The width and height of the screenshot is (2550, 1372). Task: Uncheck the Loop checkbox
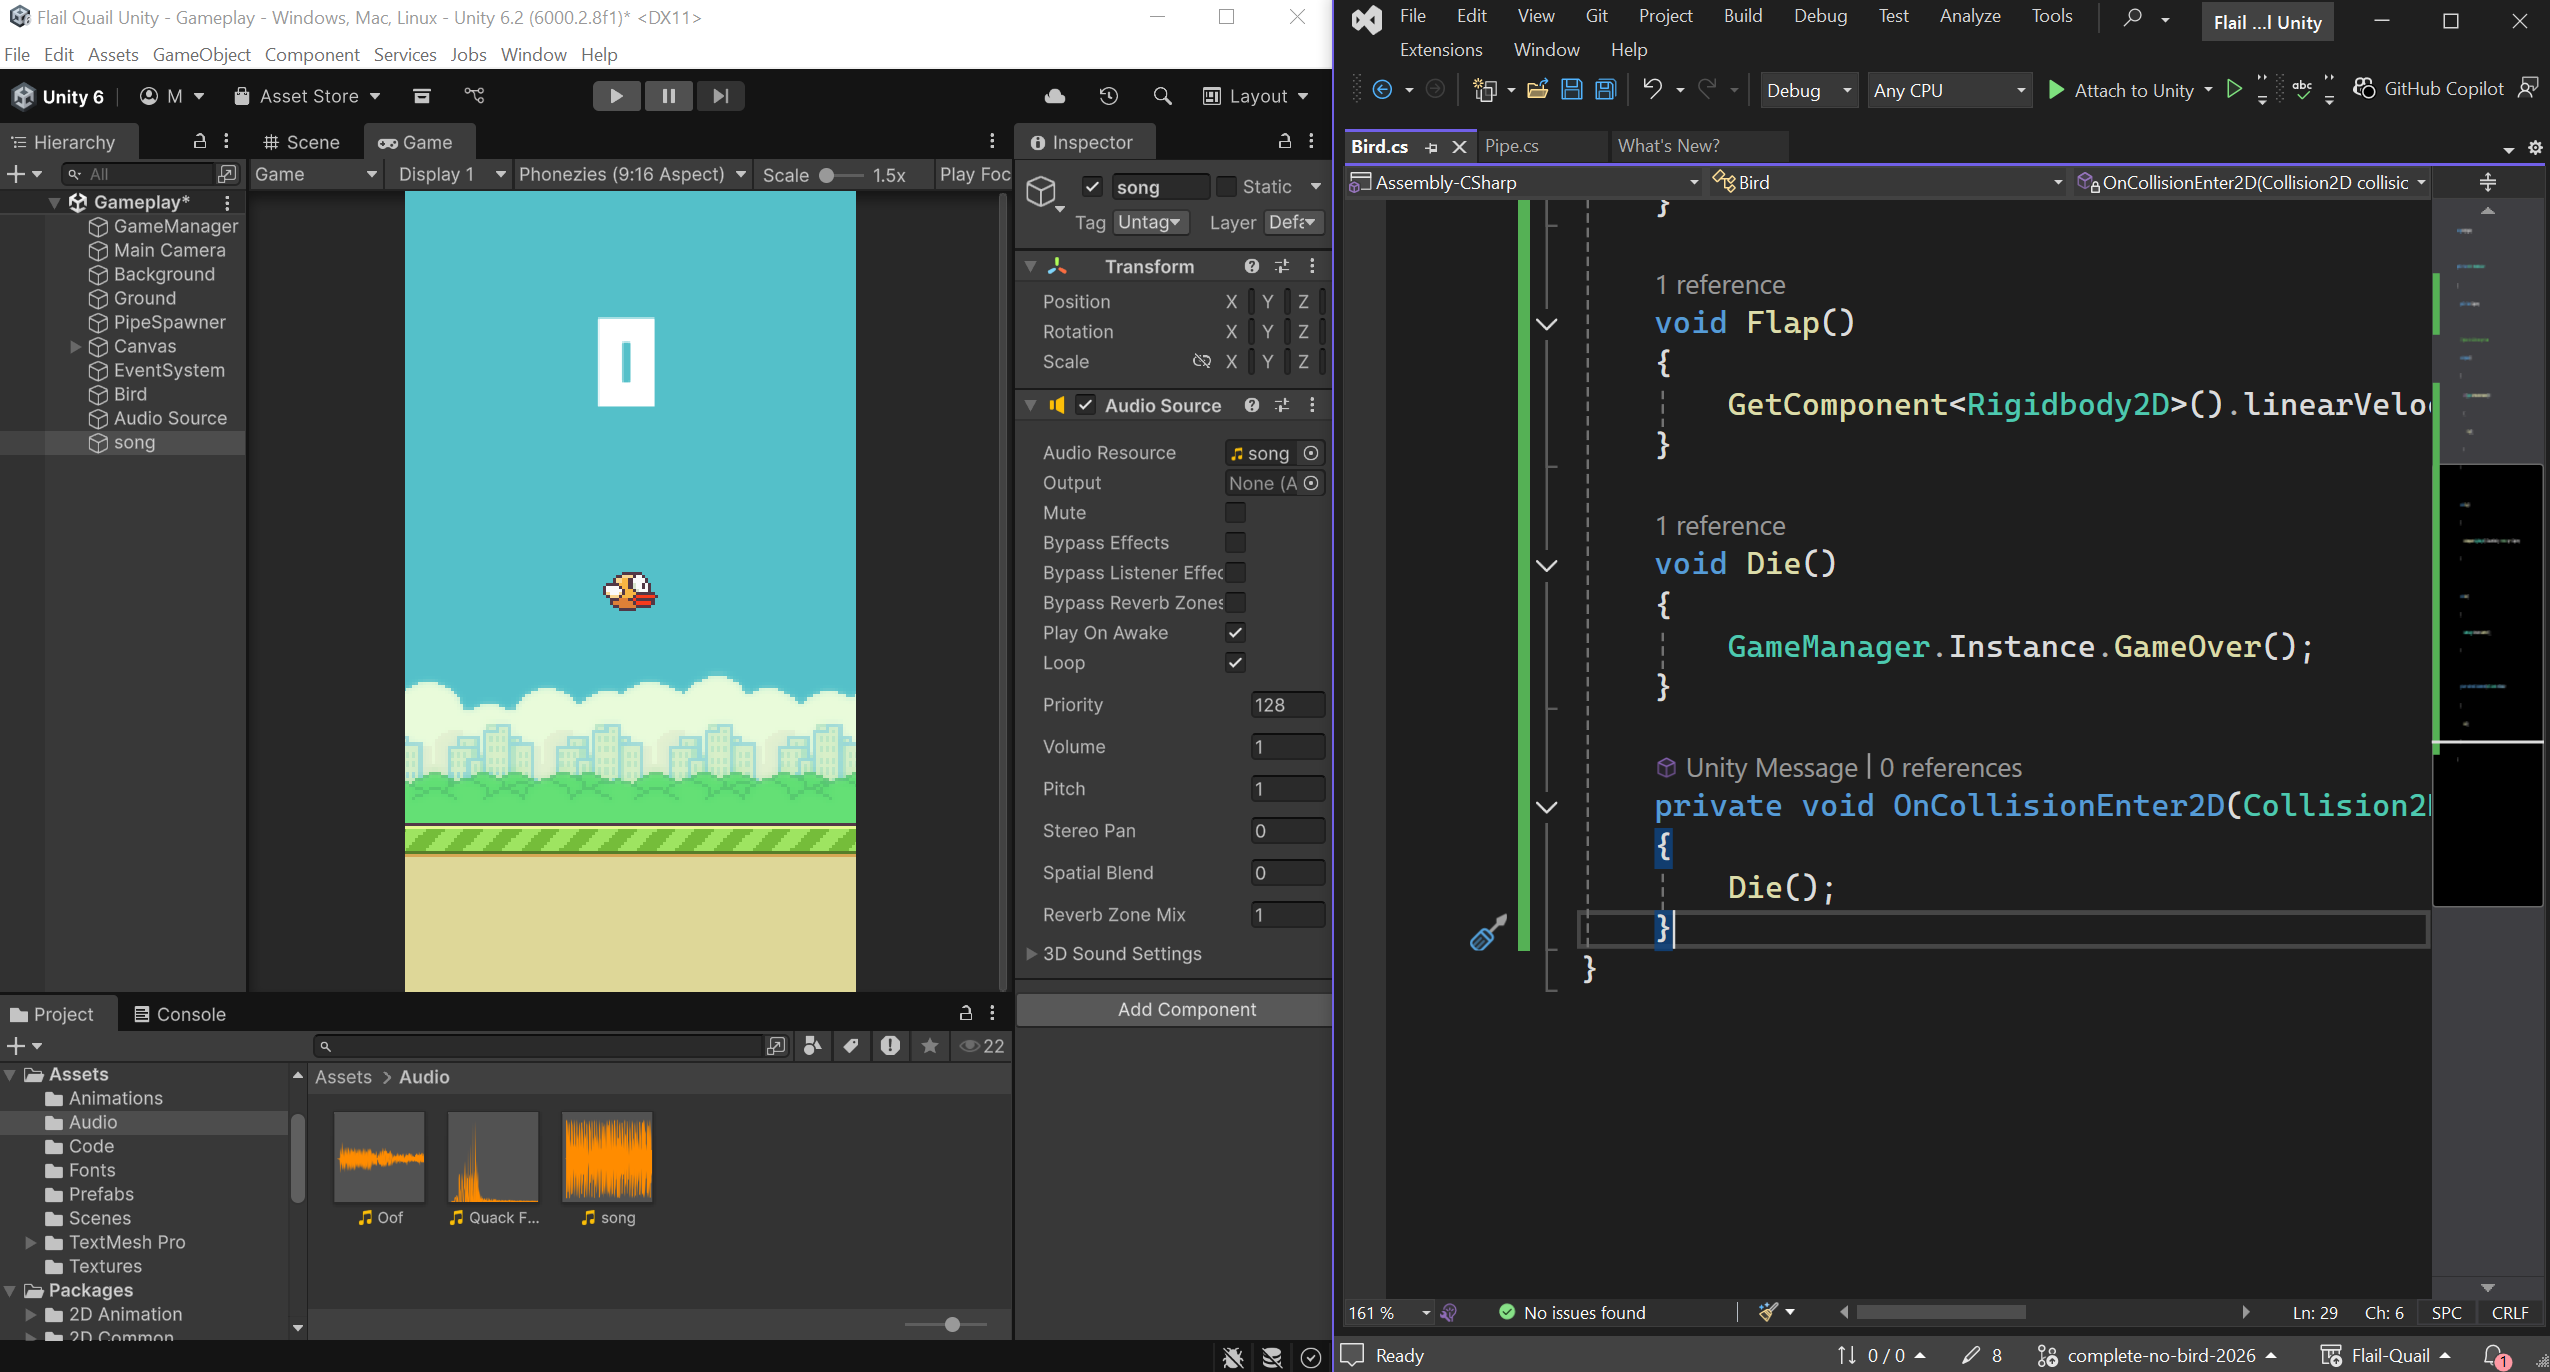pyautogui.click(x=1235, y=663)
